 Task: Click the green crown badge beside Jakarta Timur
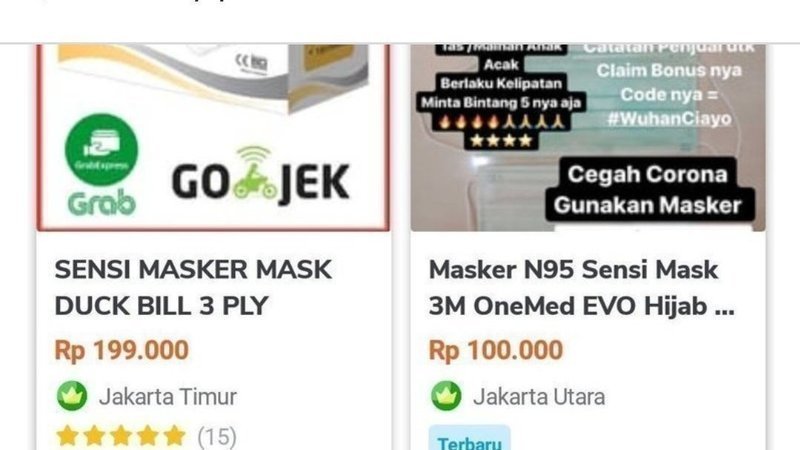click(x=72, y=396)
